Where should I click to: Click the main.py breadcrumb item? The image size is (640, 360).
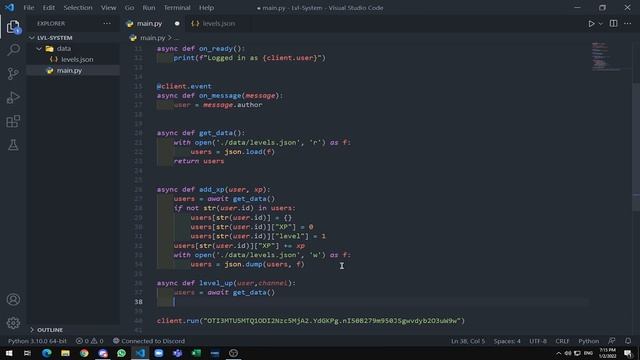pyautogui.click(x=152, y=38)
